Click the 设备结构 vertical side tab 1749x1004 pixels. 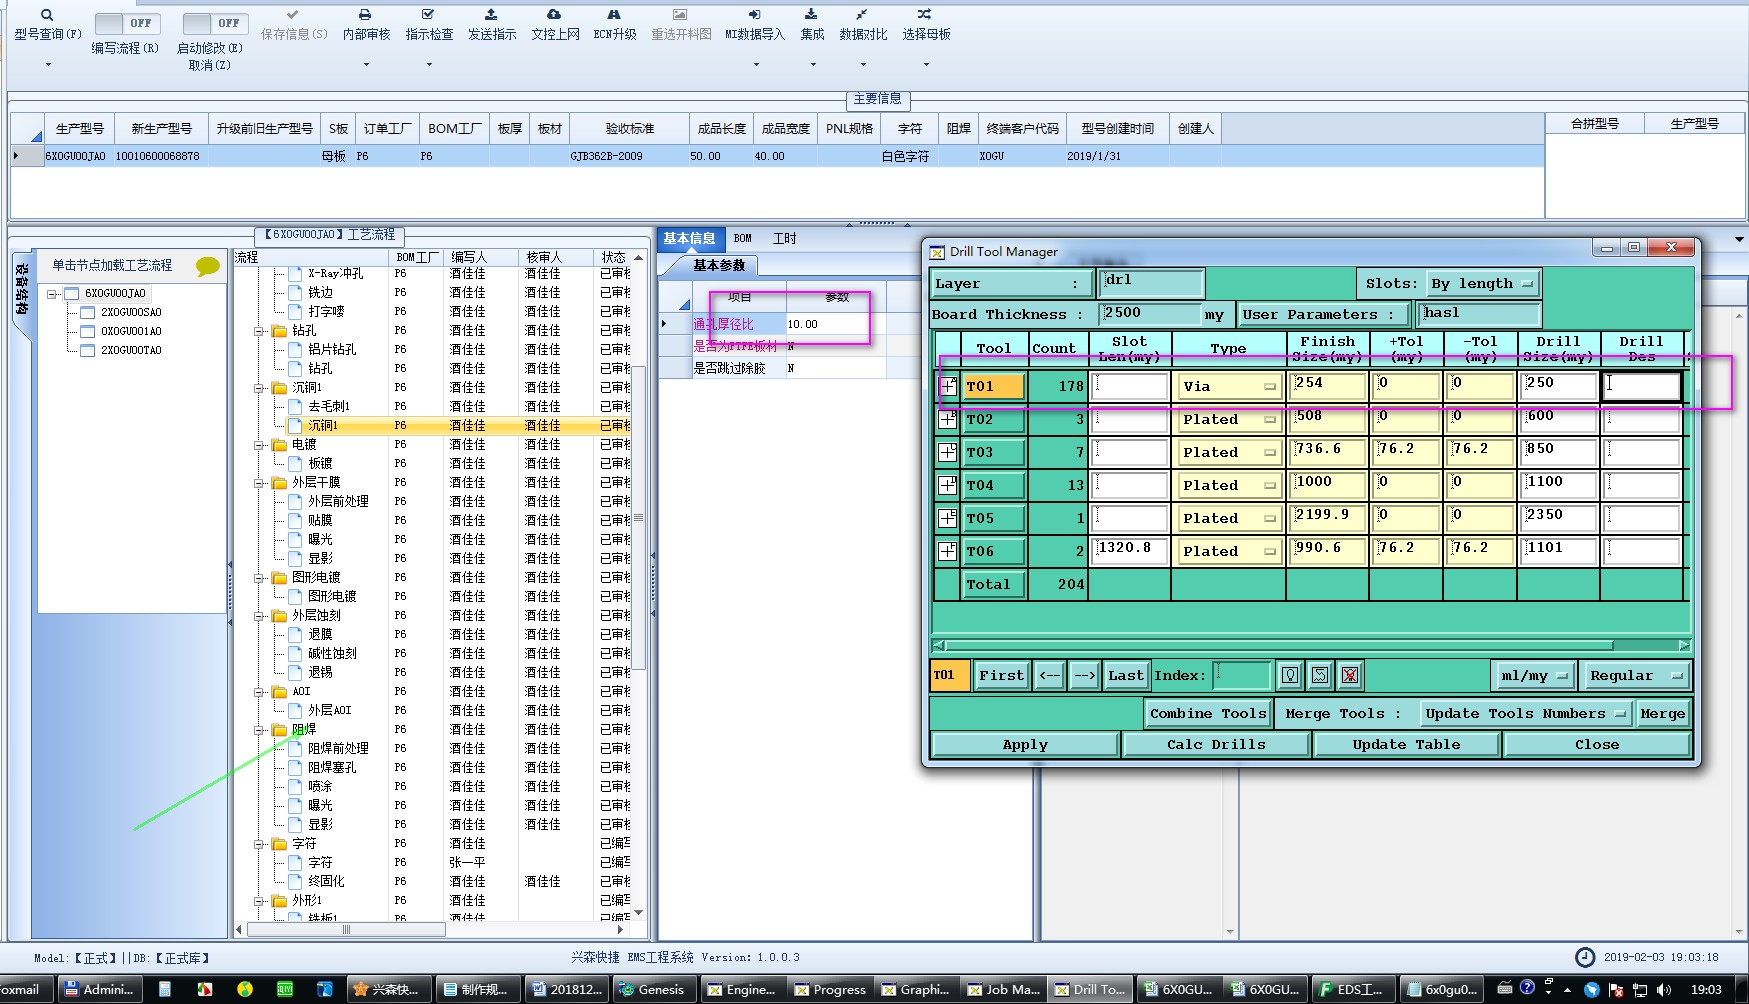[x=21, y=289]
